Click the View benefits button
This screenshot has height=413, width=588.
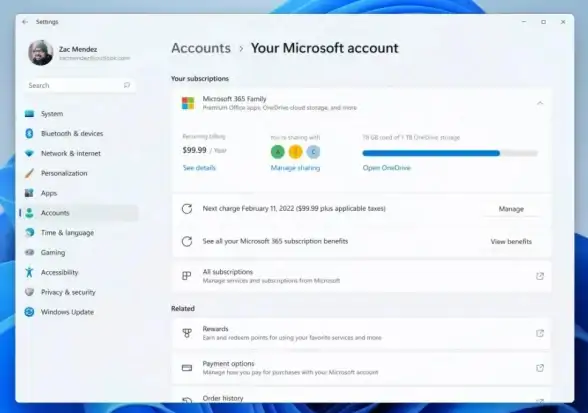[x=511, y=242]
